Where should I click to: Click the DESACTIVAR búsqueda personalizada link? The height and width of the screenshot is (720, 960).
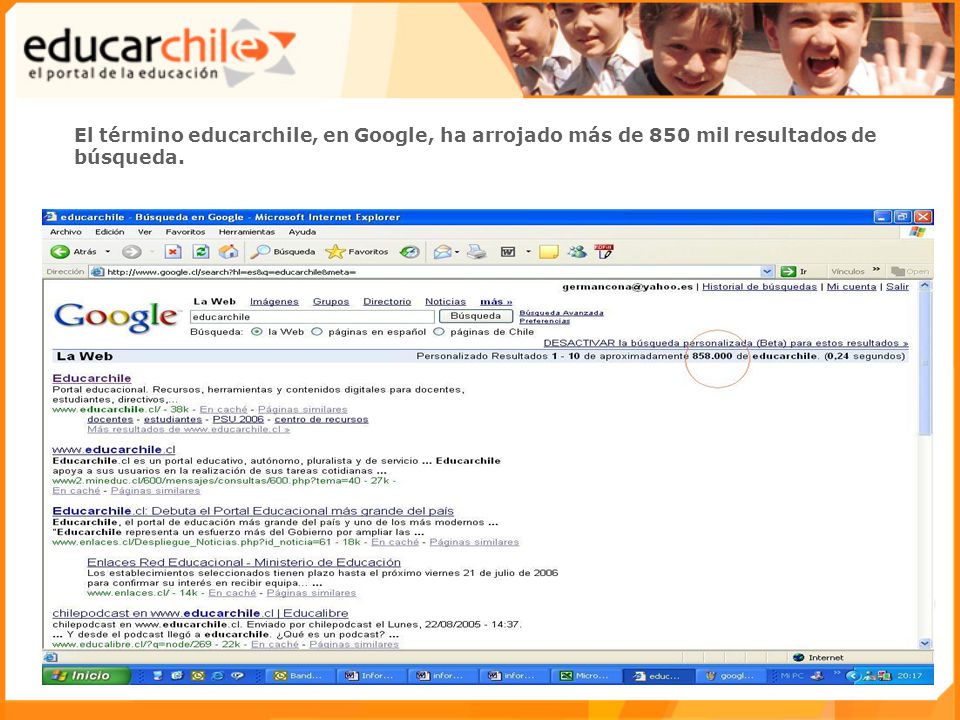726,343
